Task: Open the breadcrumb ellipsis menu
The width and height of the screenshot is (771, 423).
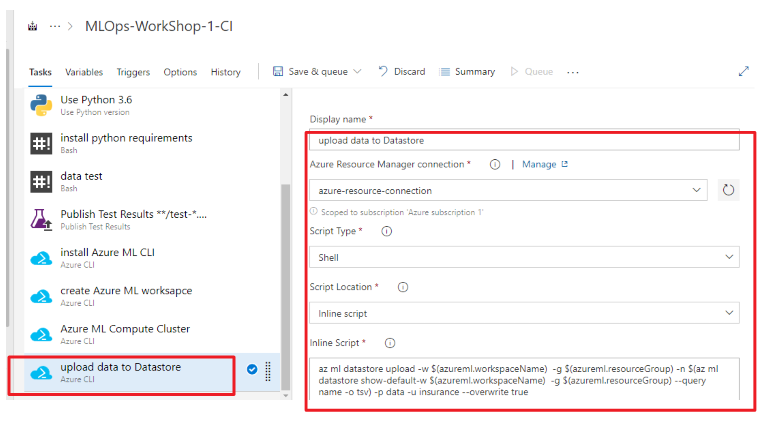Action: tap(55, 26)
